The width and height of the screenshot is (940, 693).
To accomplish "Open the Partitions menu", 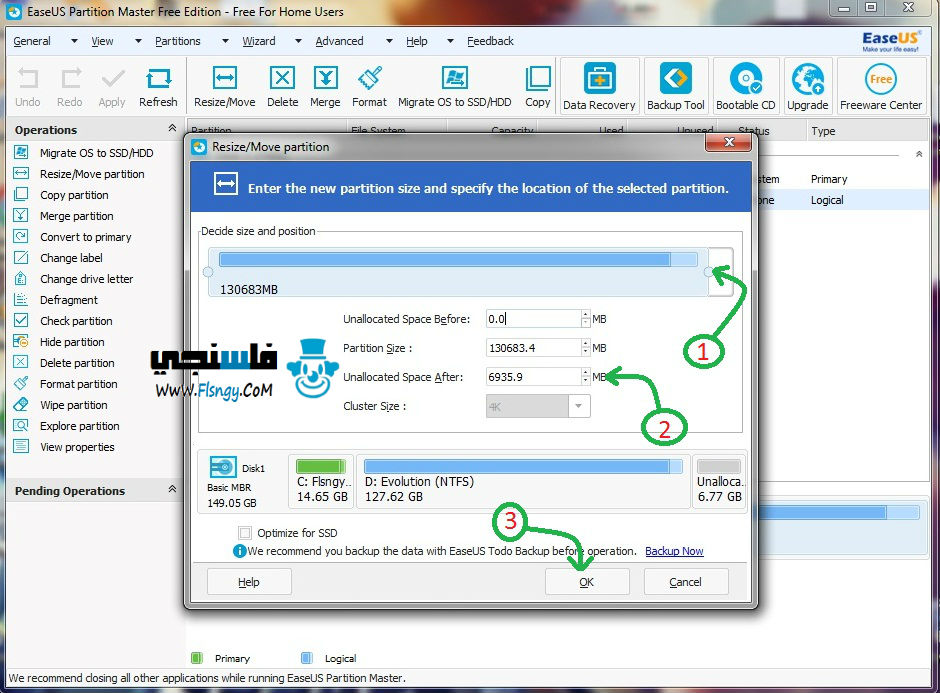I will (177, 41).
